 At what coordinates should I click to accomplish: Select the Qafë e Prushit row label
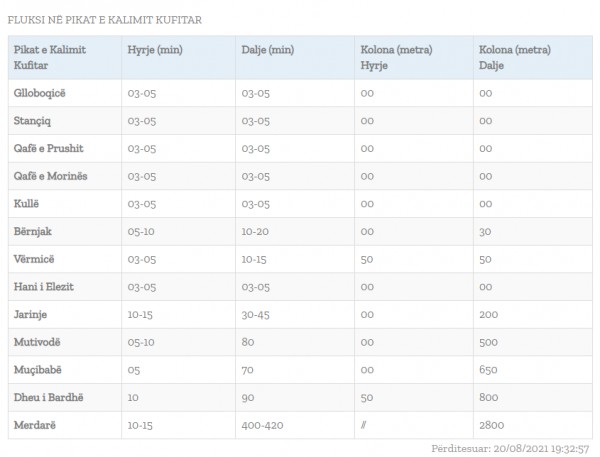pyautogui.click(x=49, y=149)
